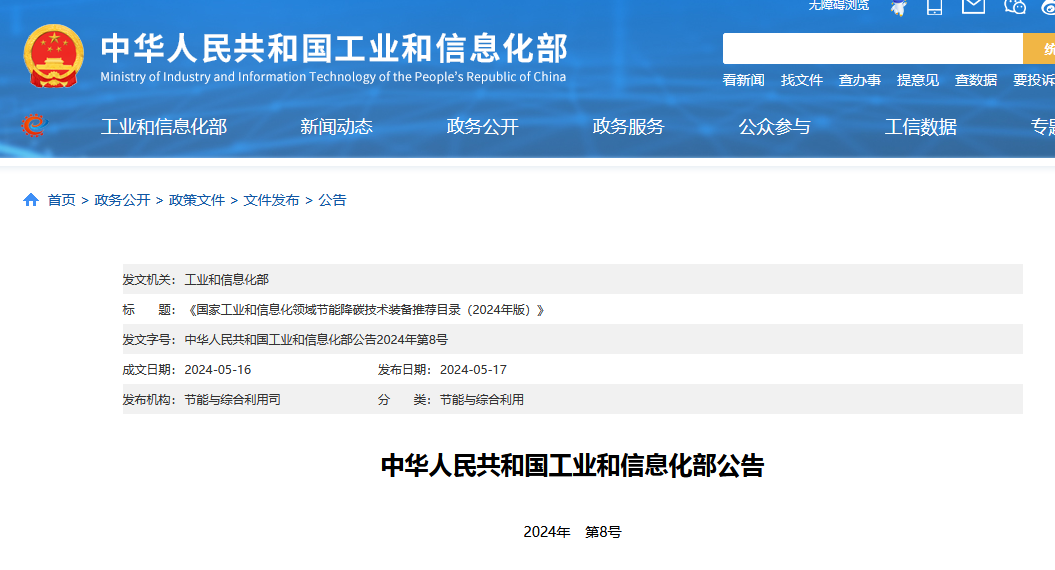Click the envelope mail icon
The height and width of the screenshot is (570, 1055).
point(974,7)
